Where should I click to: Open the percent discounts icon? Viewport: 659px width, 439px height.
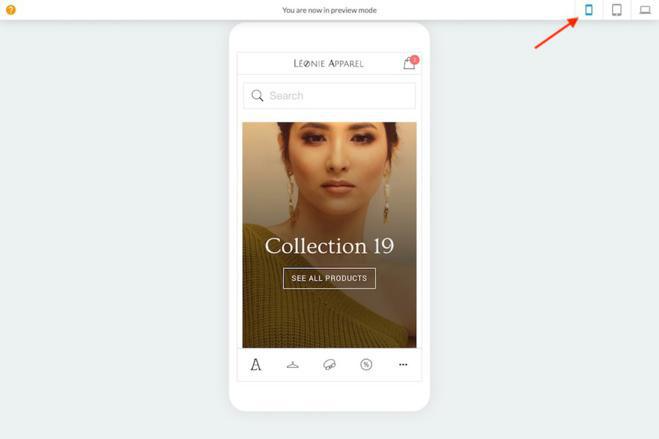tap(366, 365)
